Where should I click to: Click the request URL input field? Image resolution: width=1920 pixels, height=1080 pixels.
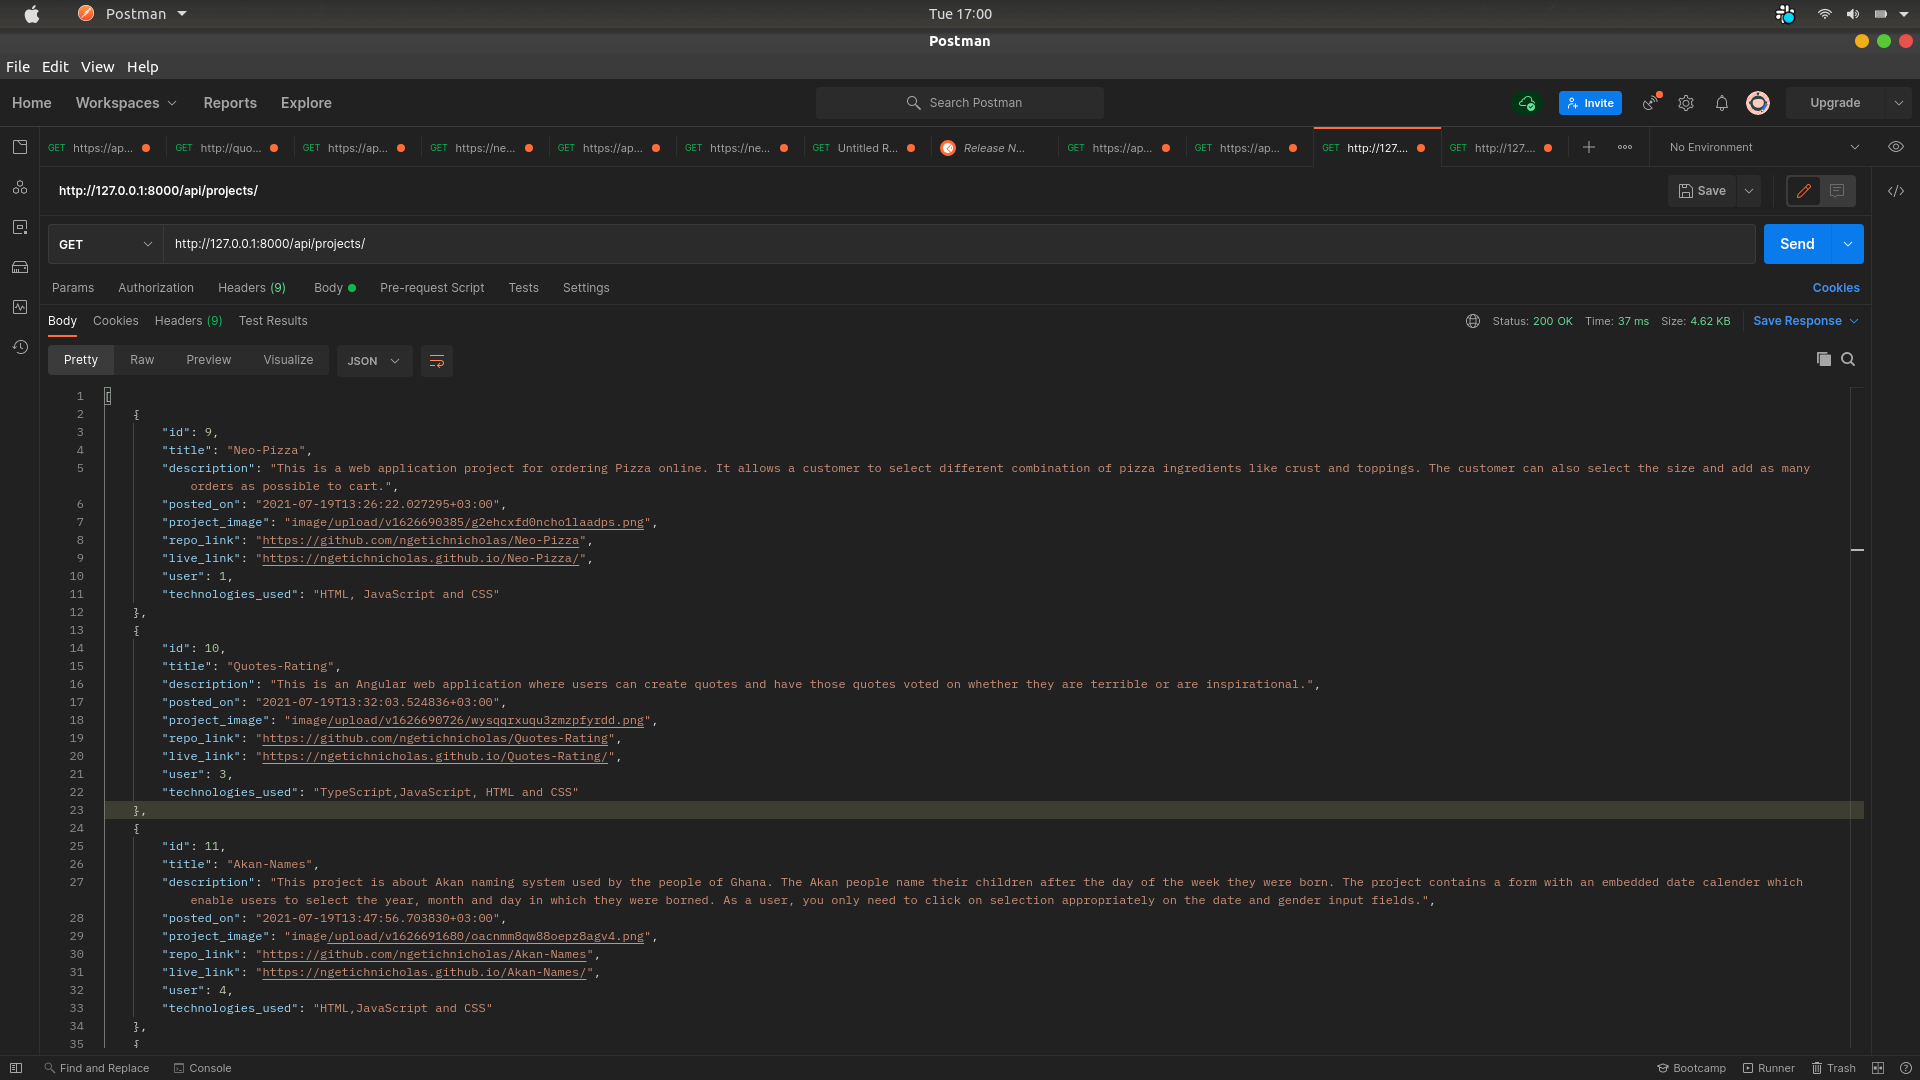pos(959,244)
